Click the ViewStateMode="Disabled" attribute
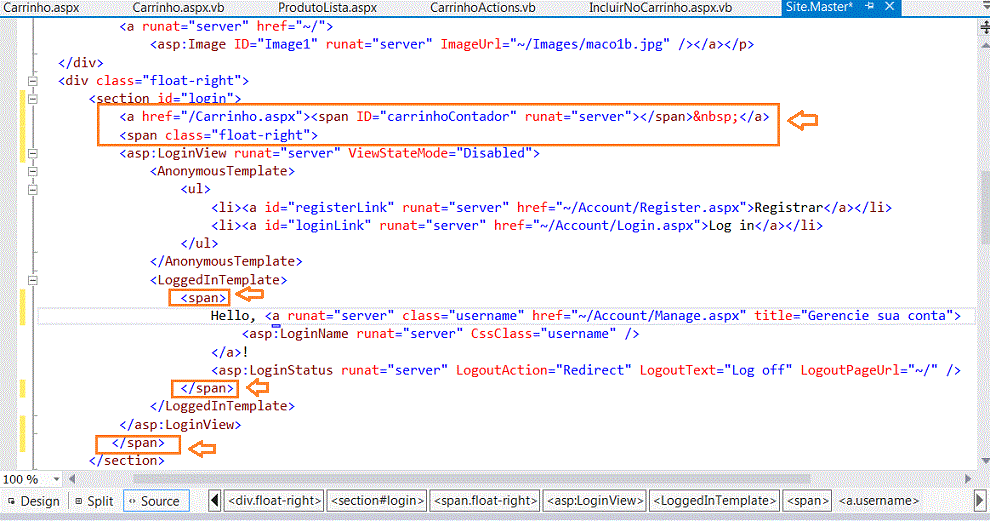 pos(440,153)
